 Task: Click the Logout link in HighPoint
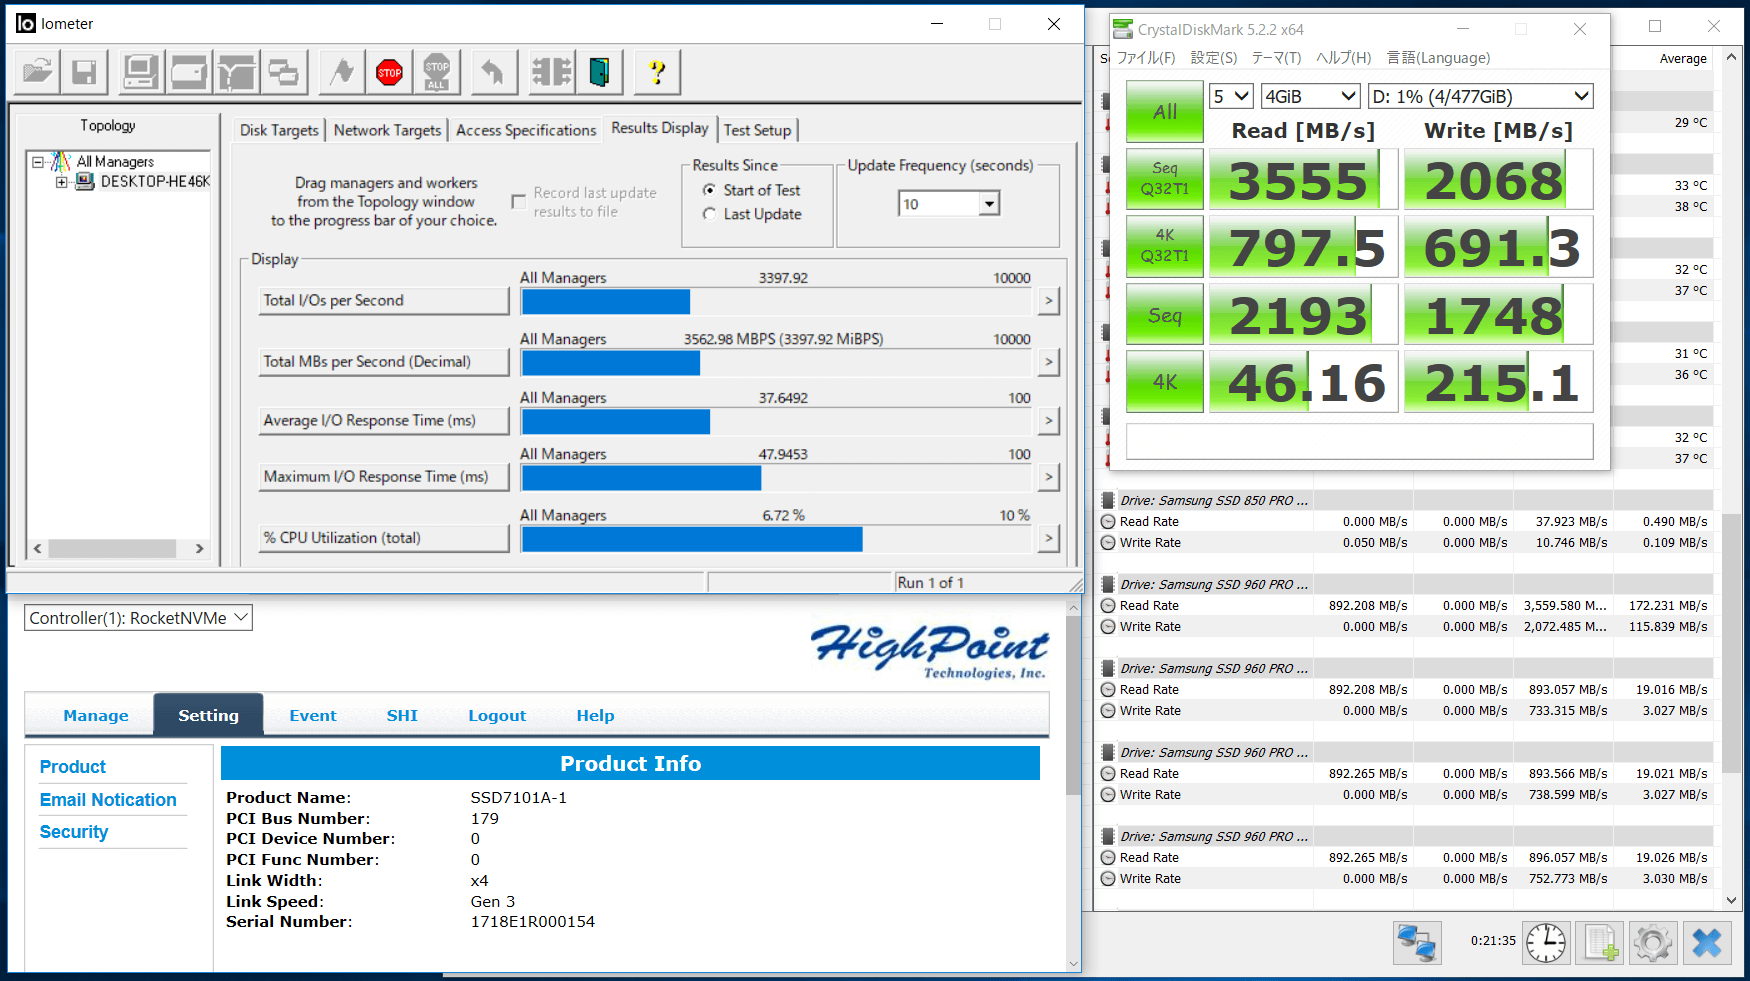click(497, 715)
